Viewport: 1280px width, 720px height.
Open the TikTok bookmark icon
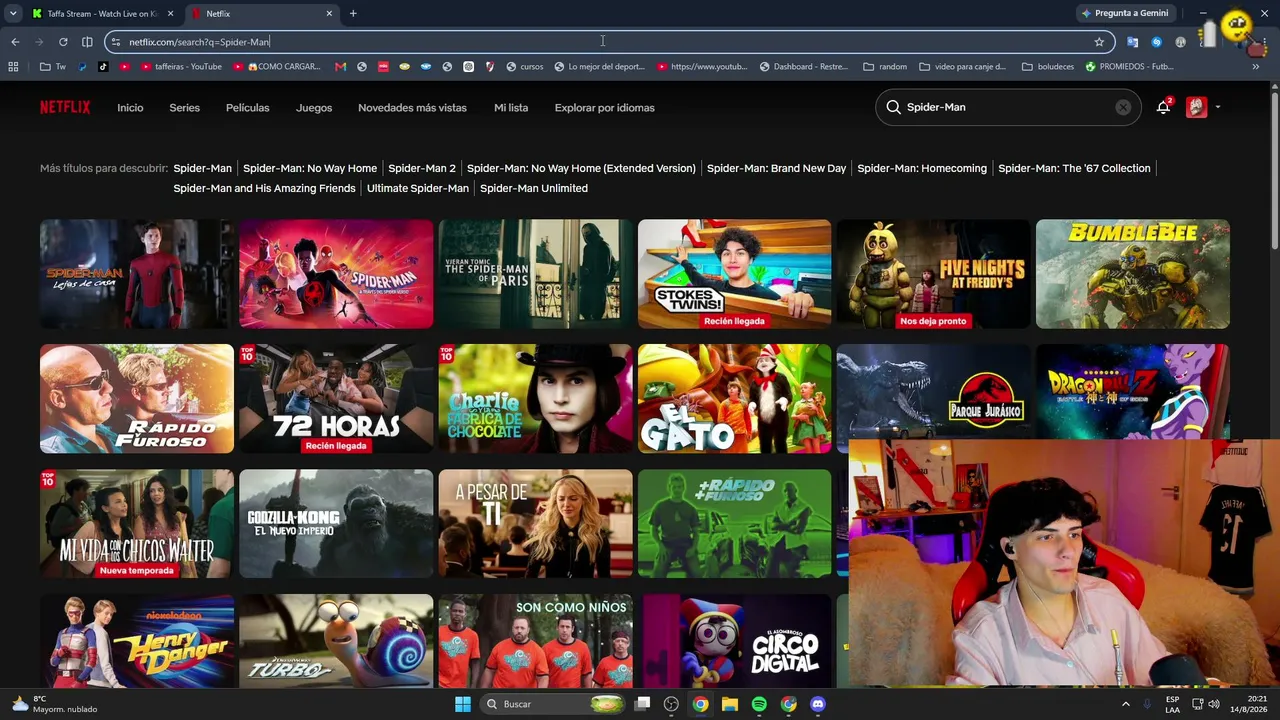tap(103, 67)
